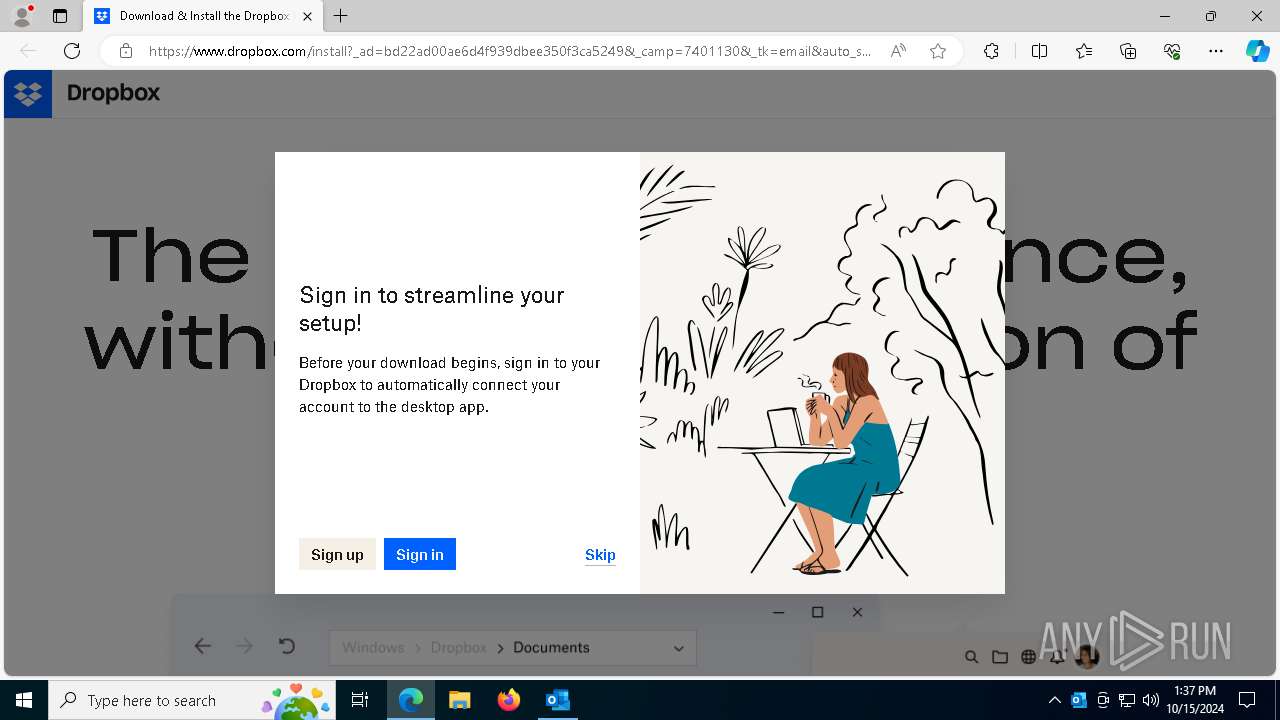The image size is (1280, 720).
Task: Add this page to favorites
Action: (x=938, y=51)
